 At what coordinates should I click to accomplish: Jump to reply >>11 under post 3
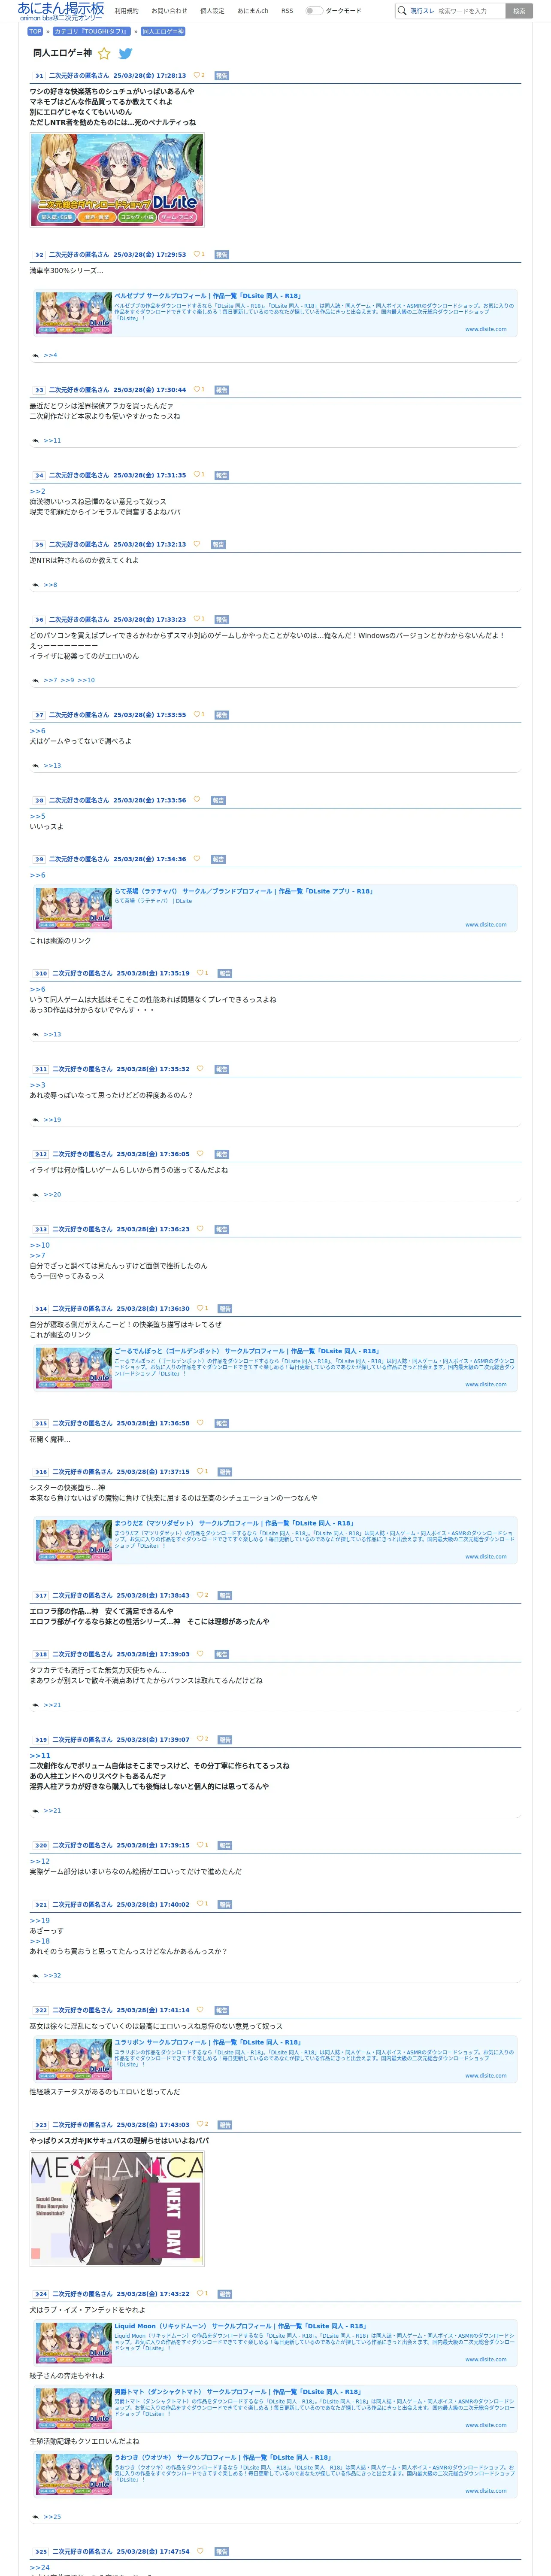click(52, 440)
